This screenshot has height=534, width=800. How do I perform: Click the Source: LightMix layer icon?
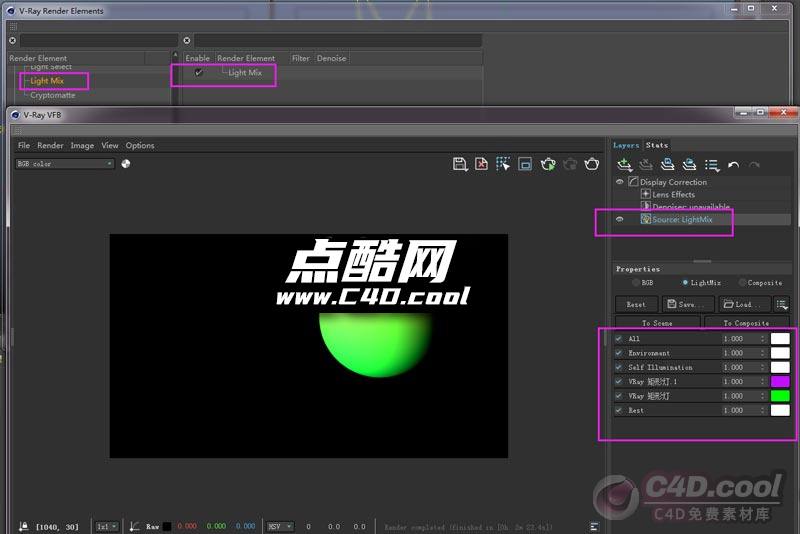coord(645,219)
